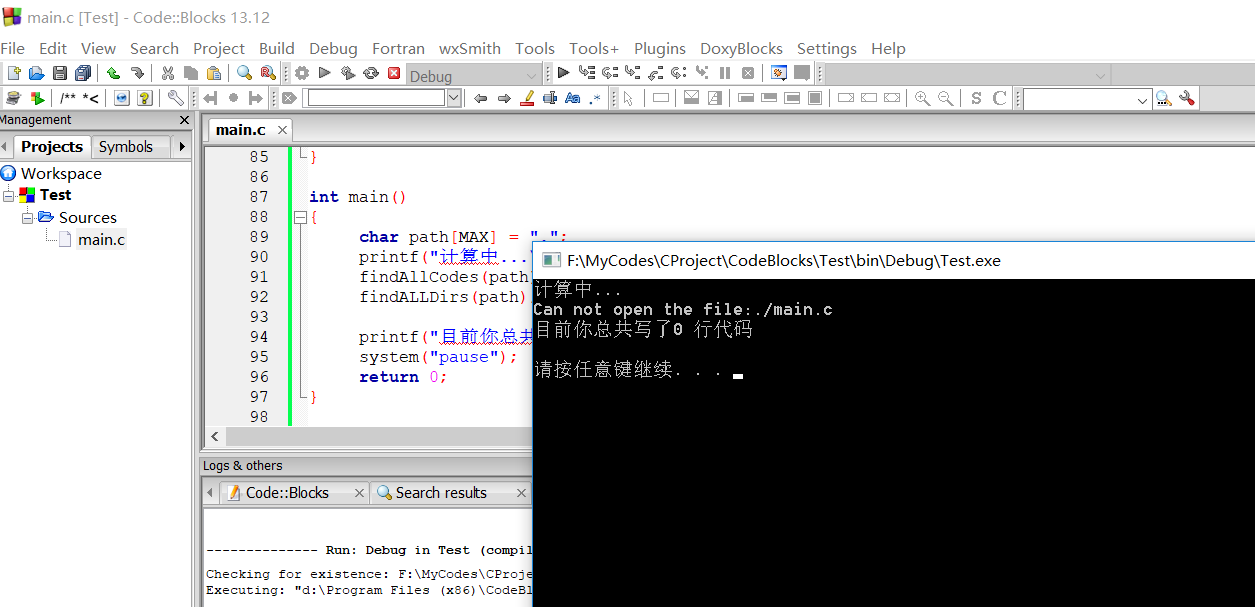Select the Workspace tree item
Image resolution: width=1255 pixels, height=607 pixels.
(x=61, y=173)
